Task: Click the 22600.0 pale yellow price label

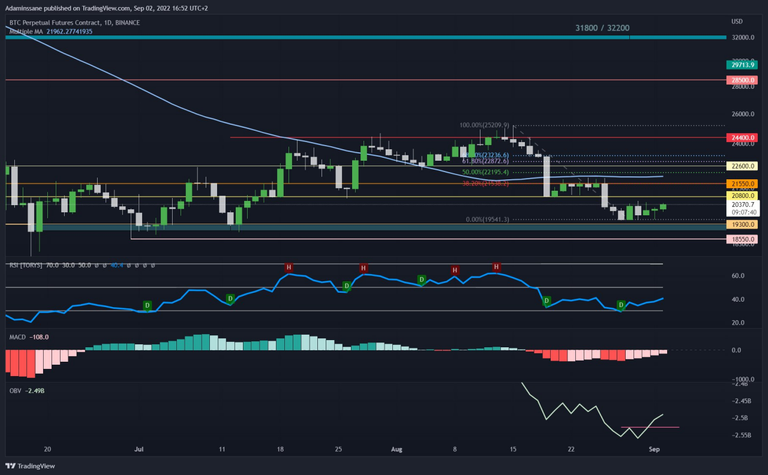Action: click(742, 166)
